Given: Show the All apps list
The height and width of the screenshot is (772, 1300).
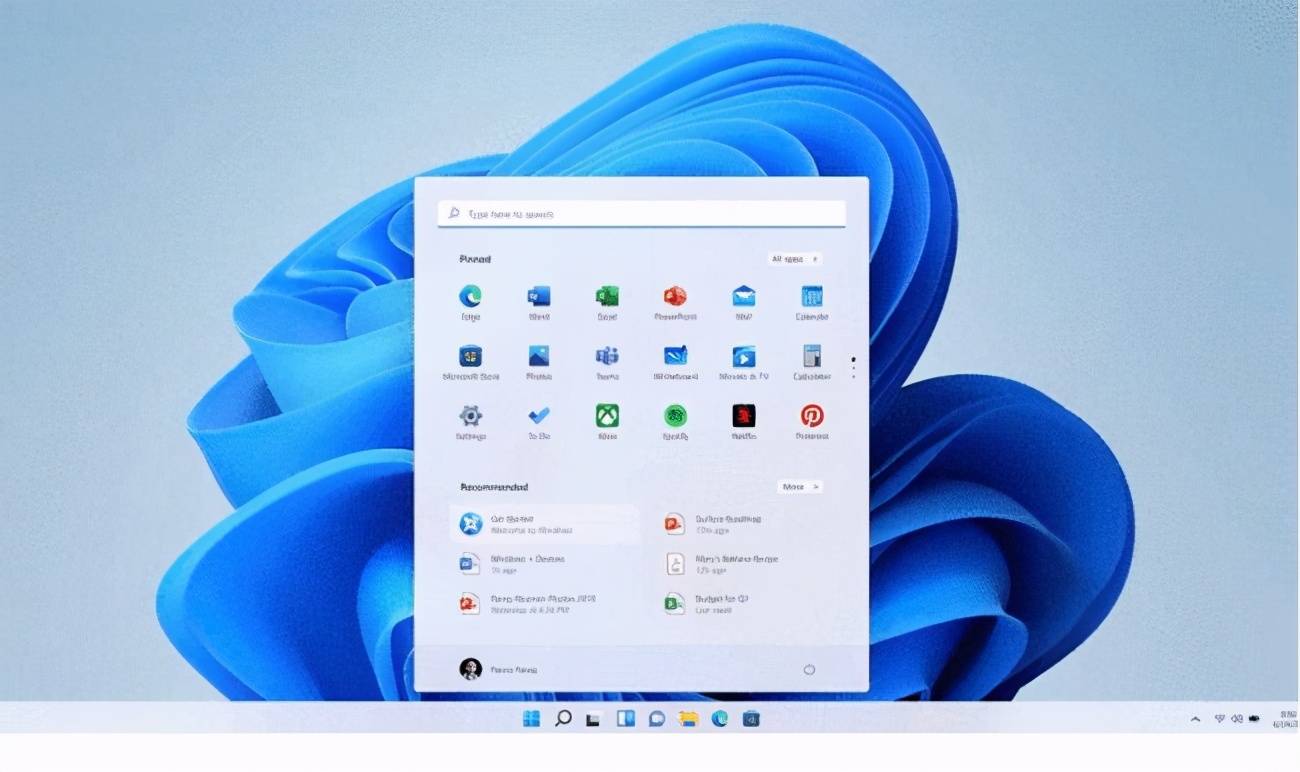Looking at the screenshot, I should coord(795,259).
